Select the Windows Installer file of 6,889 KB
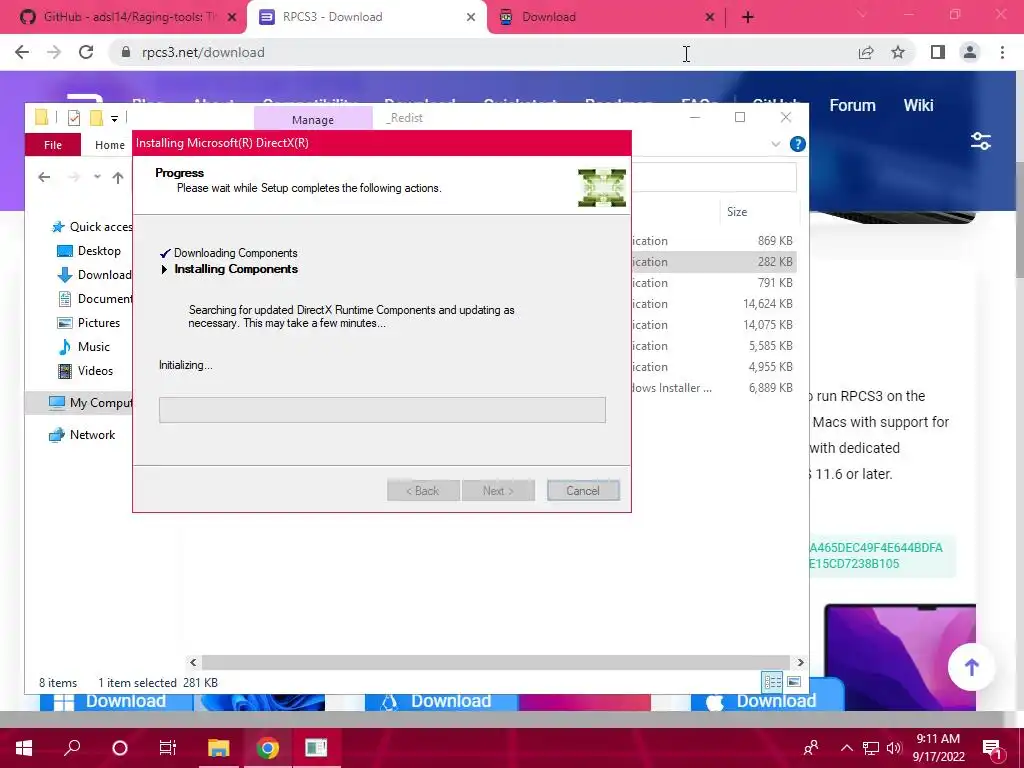Viewport: 1024px width, 768px height. pos(714,388)
